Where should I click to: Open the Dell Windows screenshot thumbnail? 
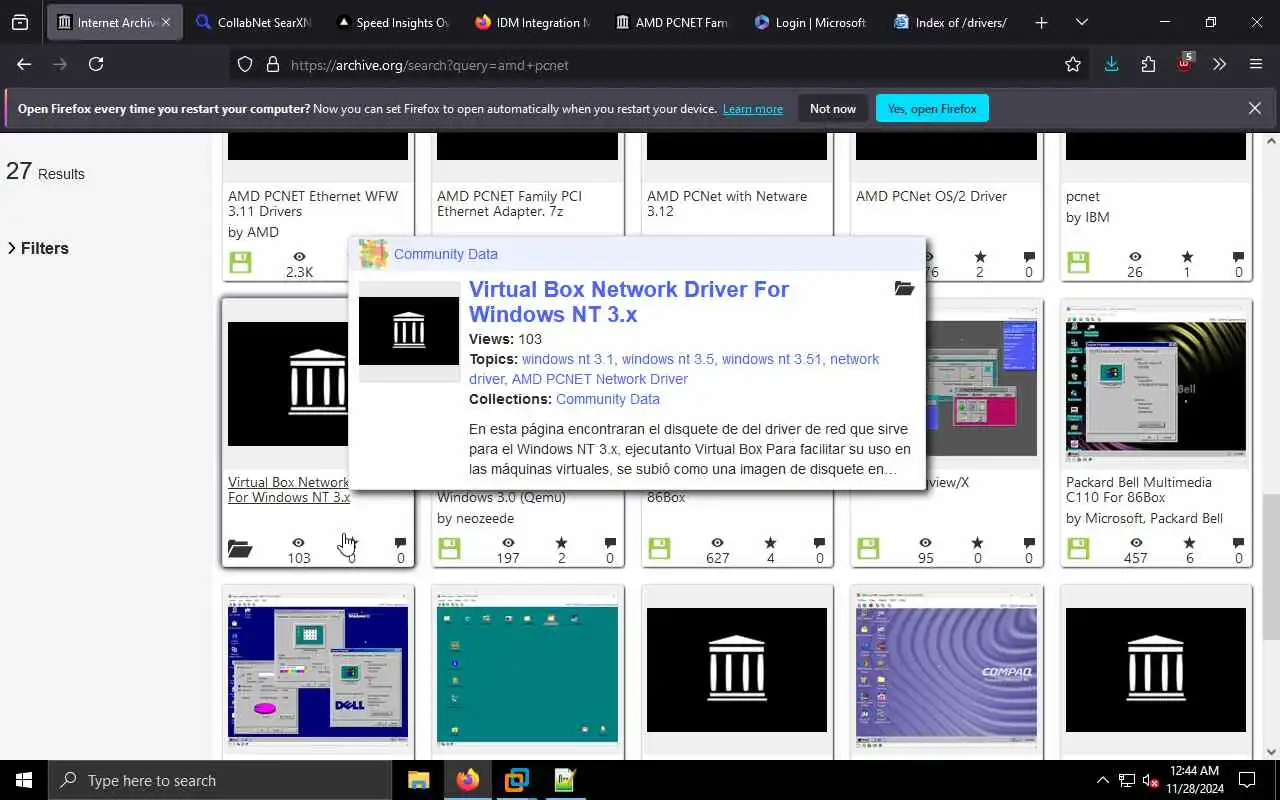(x=318, y=669)
